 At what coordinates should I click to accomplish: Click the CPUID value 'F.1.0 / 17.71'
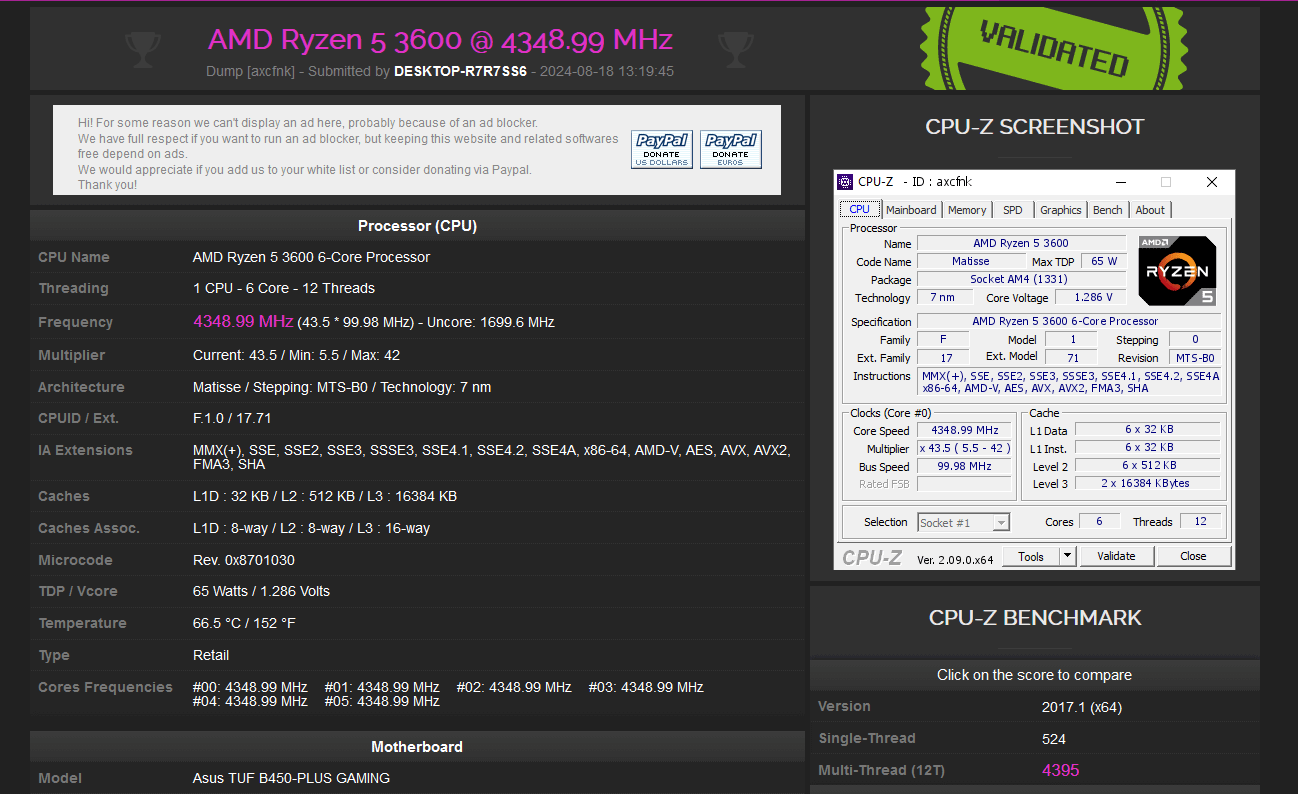click(232, 418)
